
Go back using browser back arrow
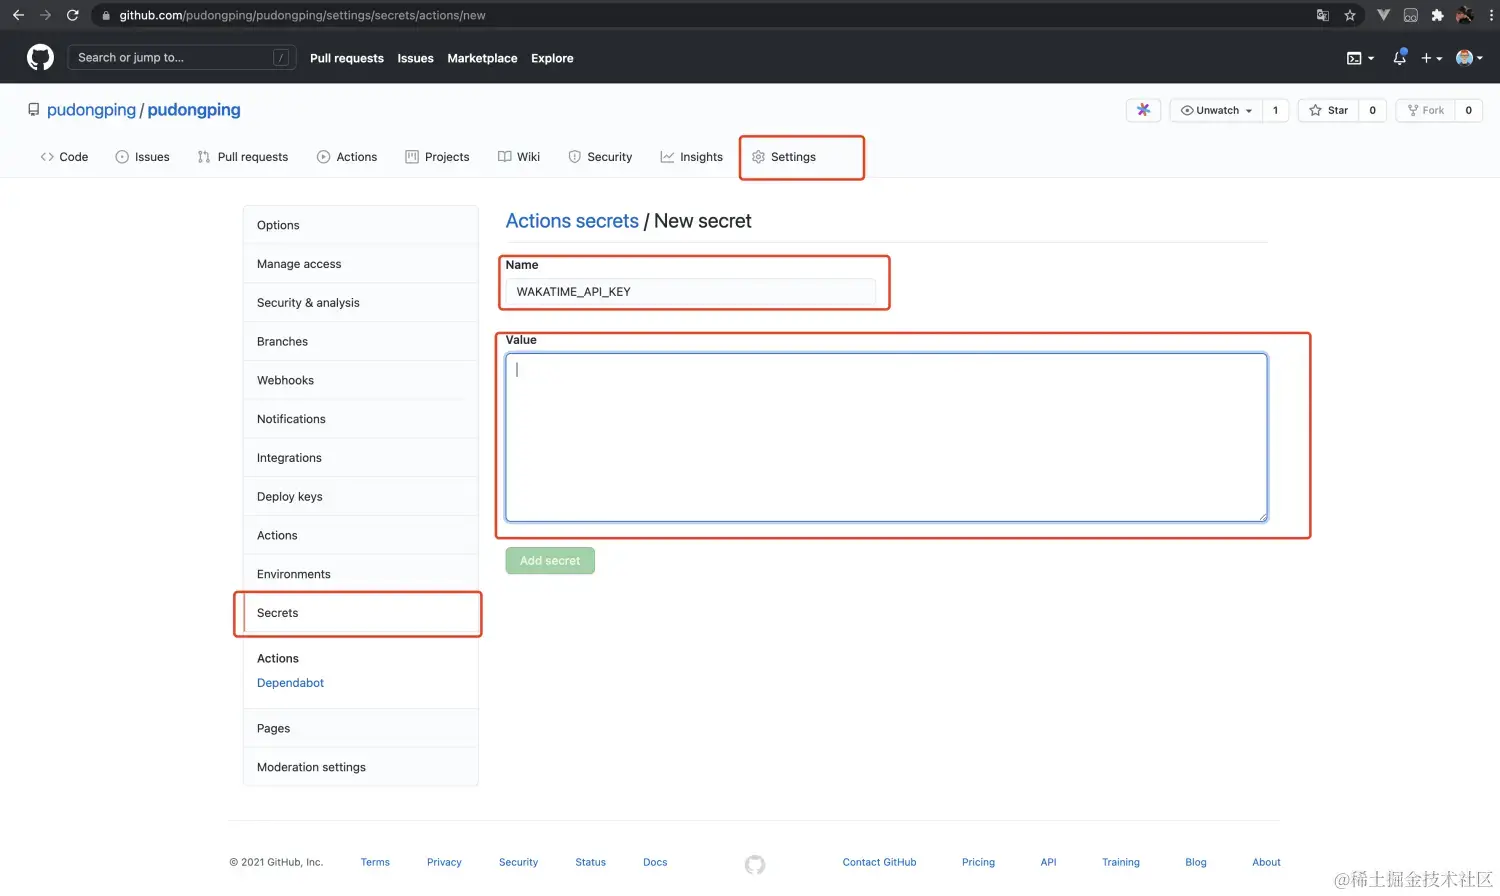(18, 15)
